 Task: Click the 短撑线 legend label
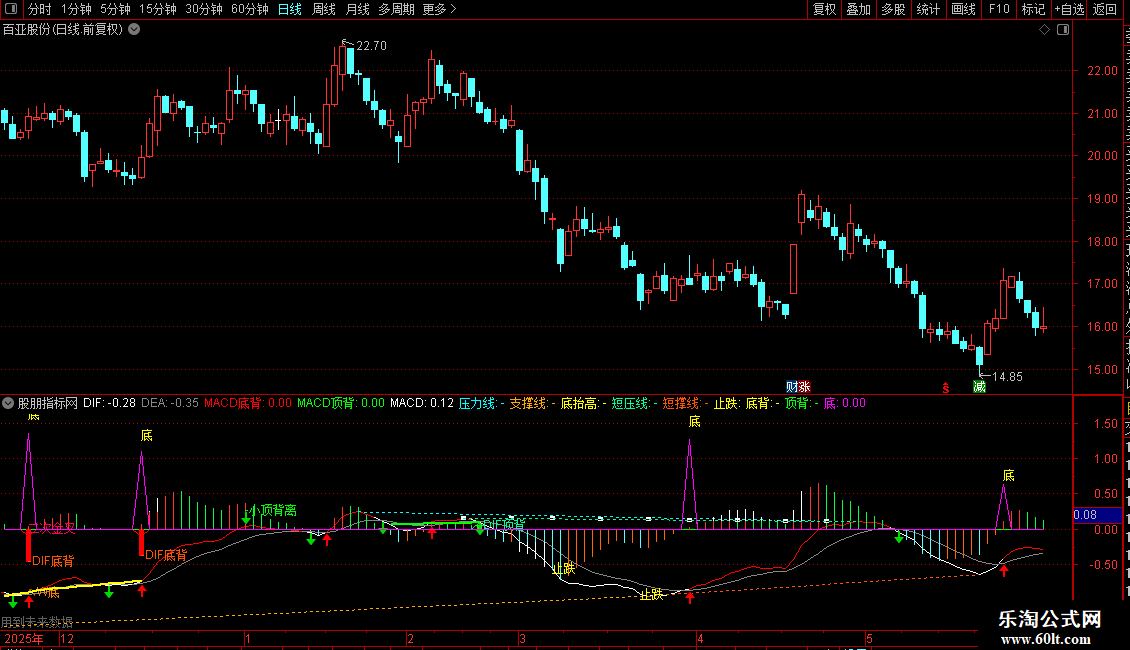684,403
